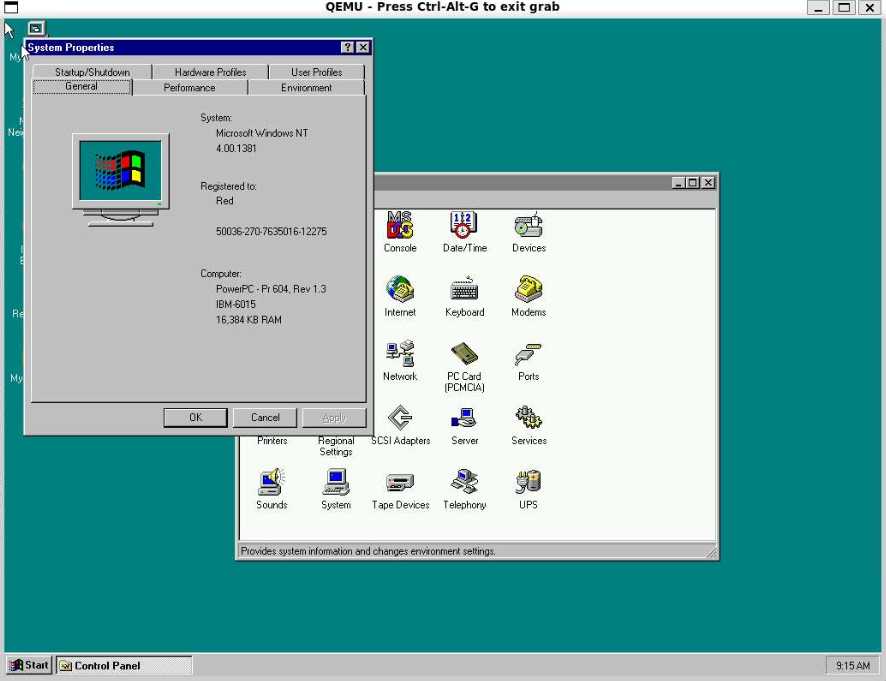This screenshot has width=886, height=681.
Task: Select the Keyboard icon
Action: click(x=464, y=289)
